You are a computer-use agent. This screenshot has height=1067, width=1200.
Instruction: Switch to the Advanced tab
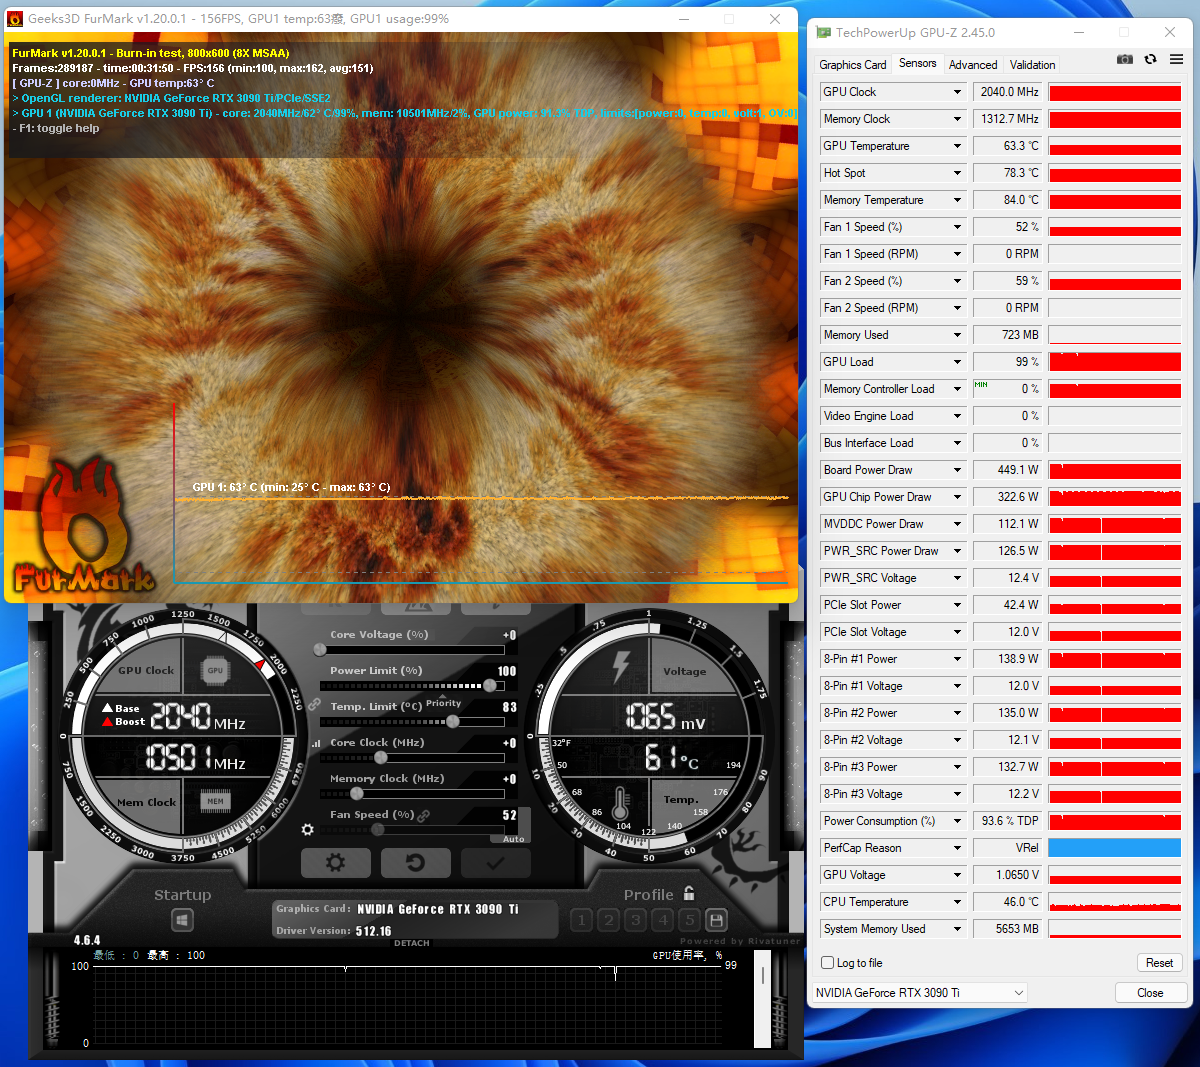coord(973,65)
